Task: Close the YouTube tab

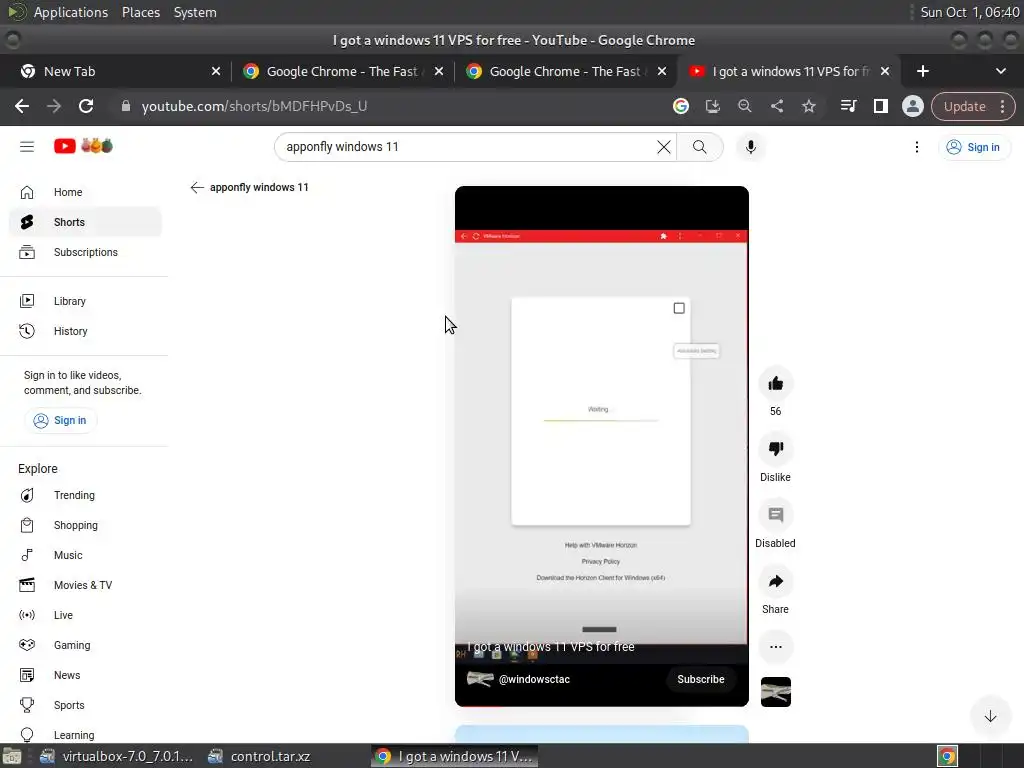Action: tap(885, 71)
